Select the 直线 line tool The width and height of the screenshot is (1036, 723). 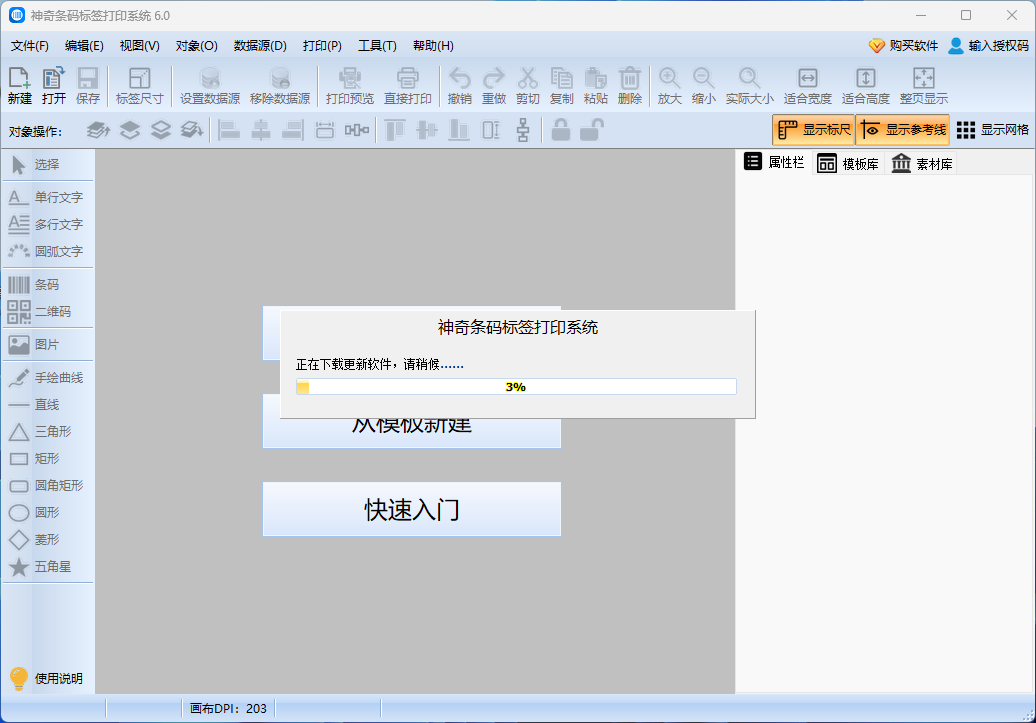[x=48, y=404]
